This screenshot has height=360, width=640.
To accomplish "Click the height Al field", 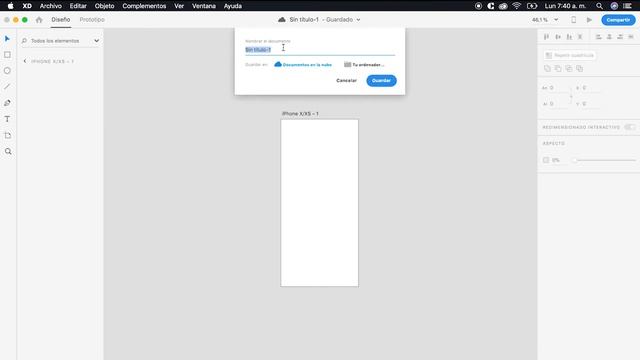I will pos(558,104).
